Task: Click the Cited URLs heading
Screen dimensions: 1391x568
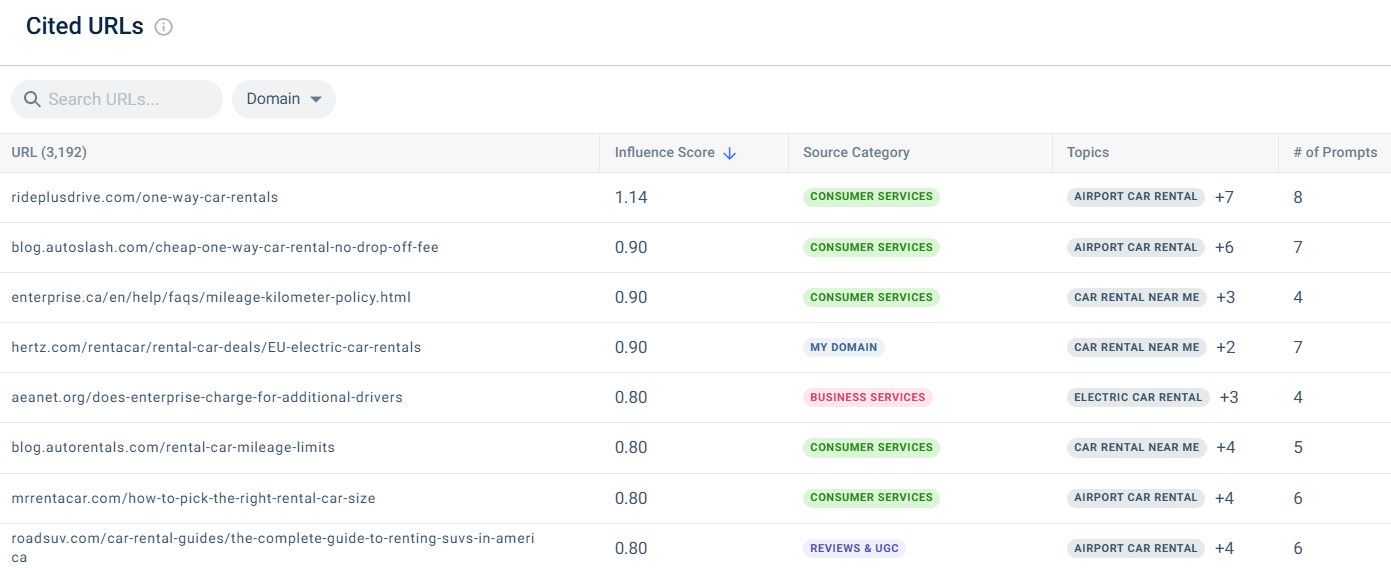Action: pos(85,27)
